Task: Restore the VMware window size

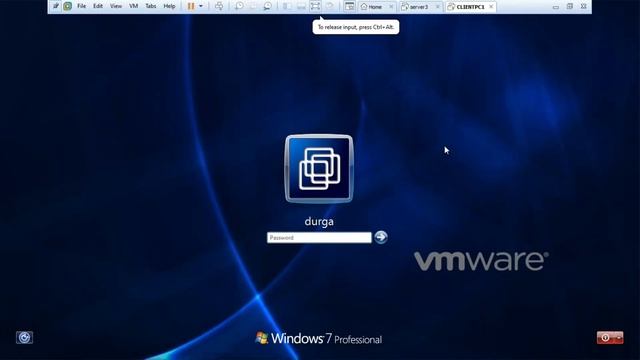Action: (570, 7)
